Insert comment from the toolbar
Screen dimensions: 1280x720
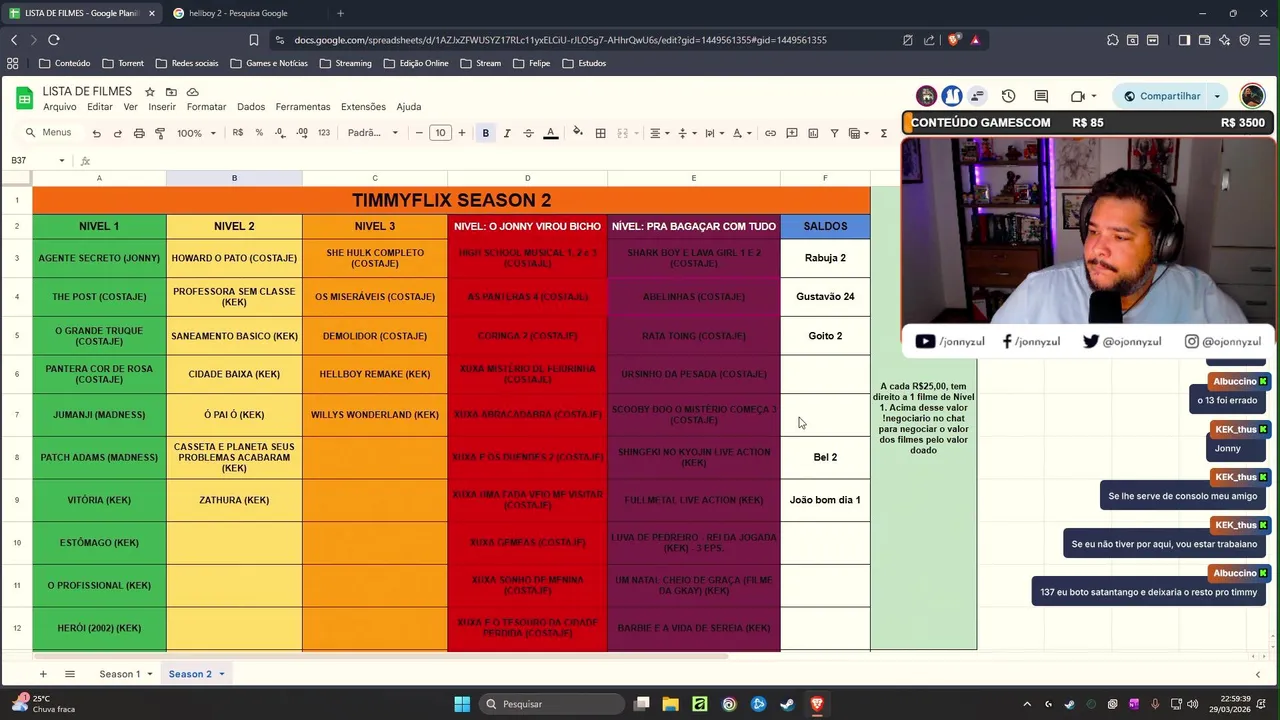click(791, 133)
